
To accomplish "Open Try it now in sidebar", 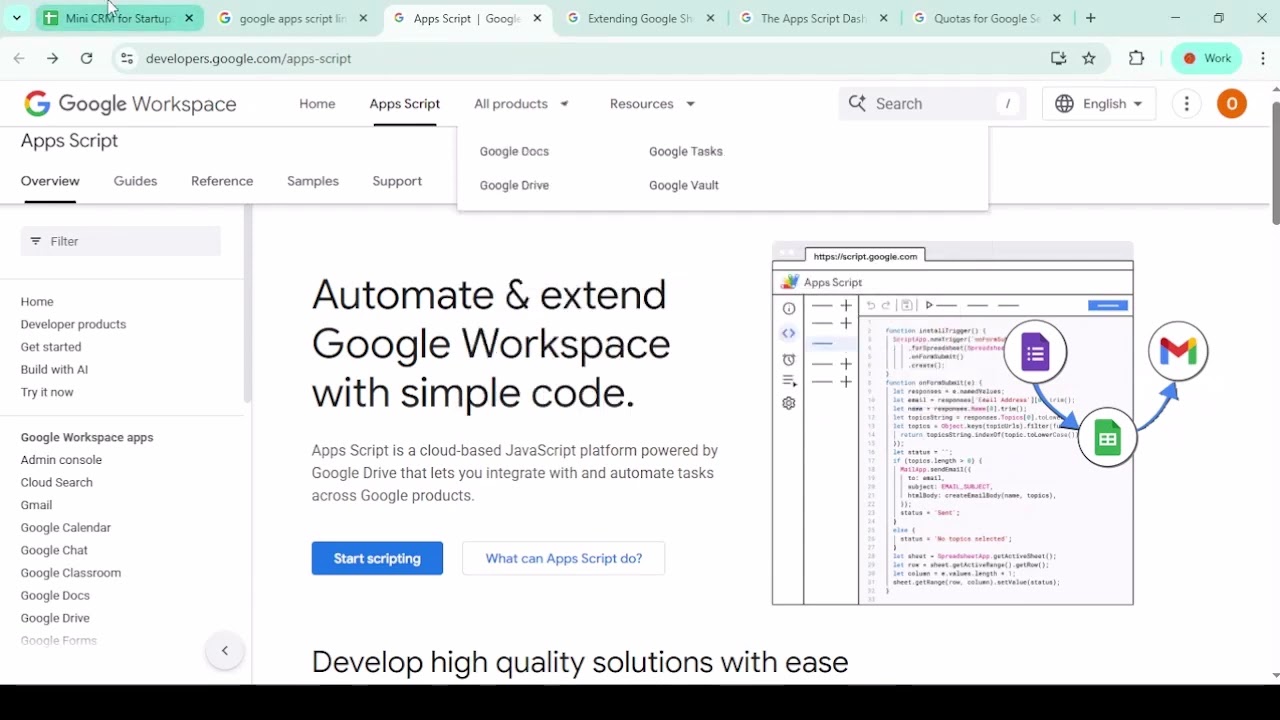I will 47,392.
